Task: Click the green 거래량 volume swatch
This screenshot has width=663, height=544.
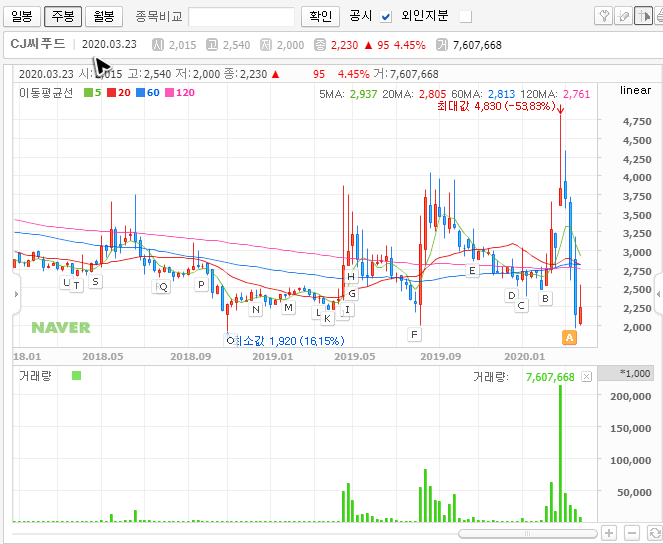Action: point(77,375)
